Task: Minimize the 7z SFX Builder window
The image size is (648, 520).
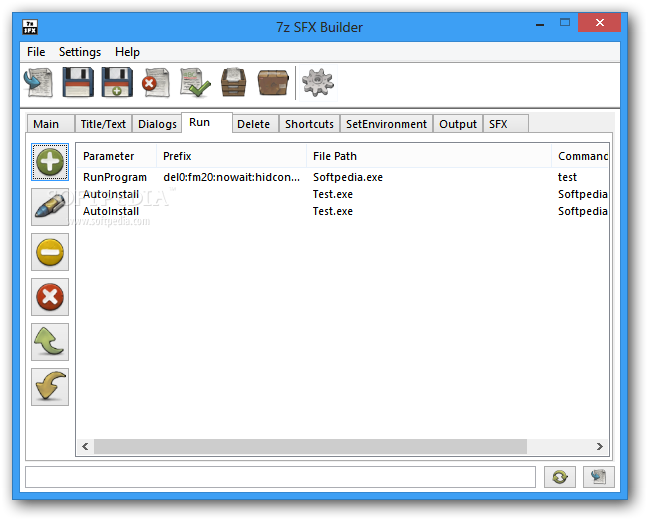Action: tap(540, 24)
